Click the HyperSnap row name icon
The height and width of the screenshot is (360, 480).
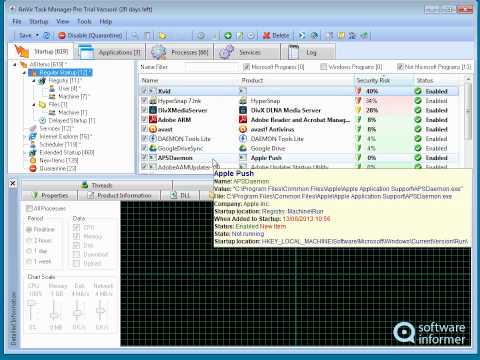click(x=153, y=101)
